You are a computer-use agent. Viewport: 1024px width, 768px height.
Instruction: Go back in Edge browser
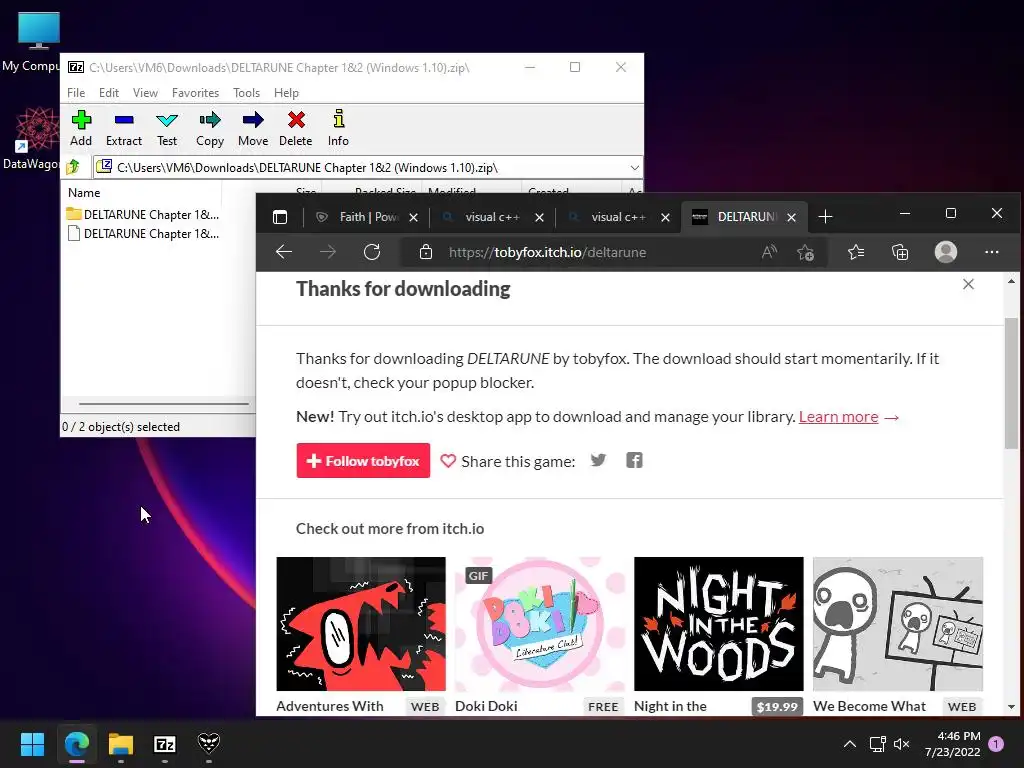coord(283,252)
